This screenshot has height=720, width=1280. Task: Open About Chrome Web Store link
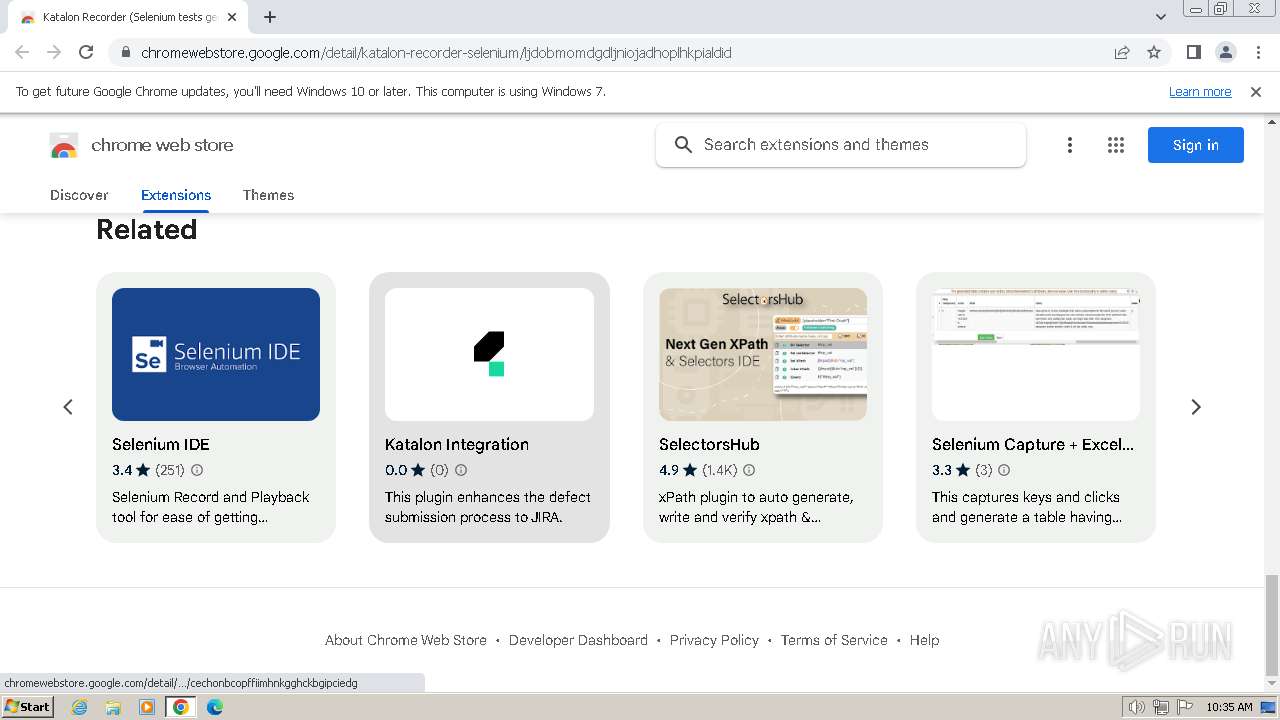pyautogui.click(x=406, y=640)
